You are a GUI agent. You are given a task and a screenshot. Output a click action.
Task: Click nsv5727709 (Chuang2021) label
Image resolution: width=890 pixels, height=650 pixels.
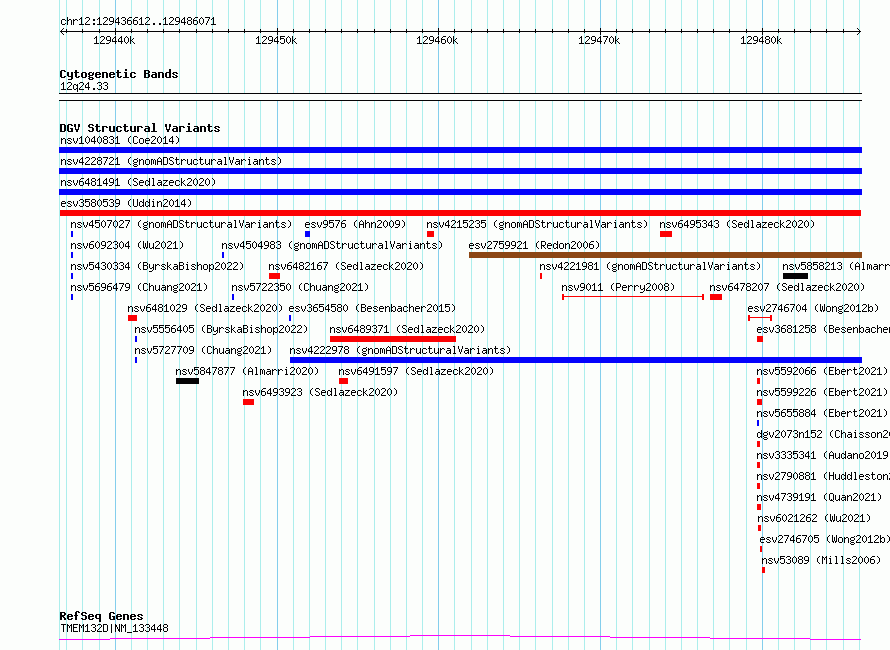click(x=203, y=350)
